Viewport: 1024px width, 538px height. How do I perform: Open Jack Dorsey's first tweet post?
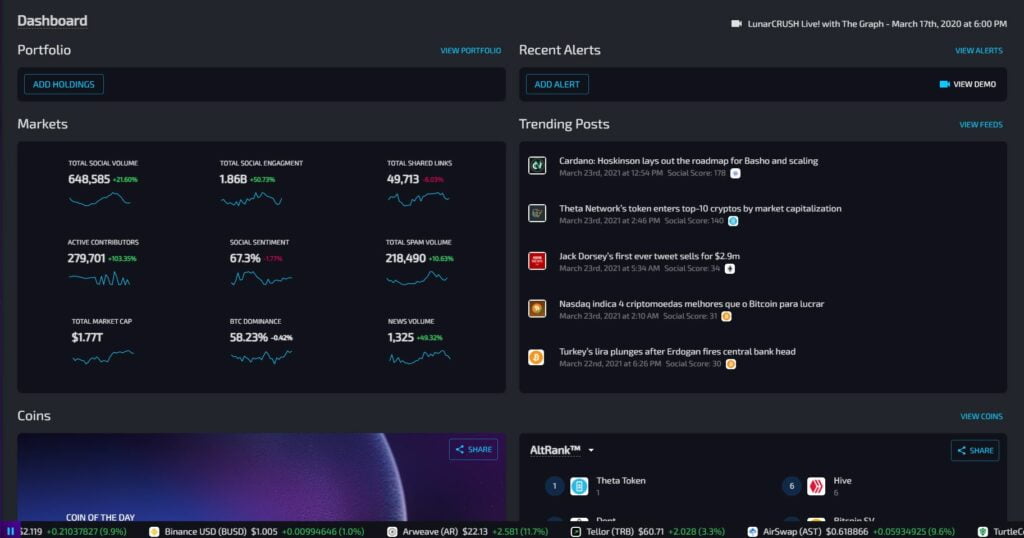click(x=649, y=256)
